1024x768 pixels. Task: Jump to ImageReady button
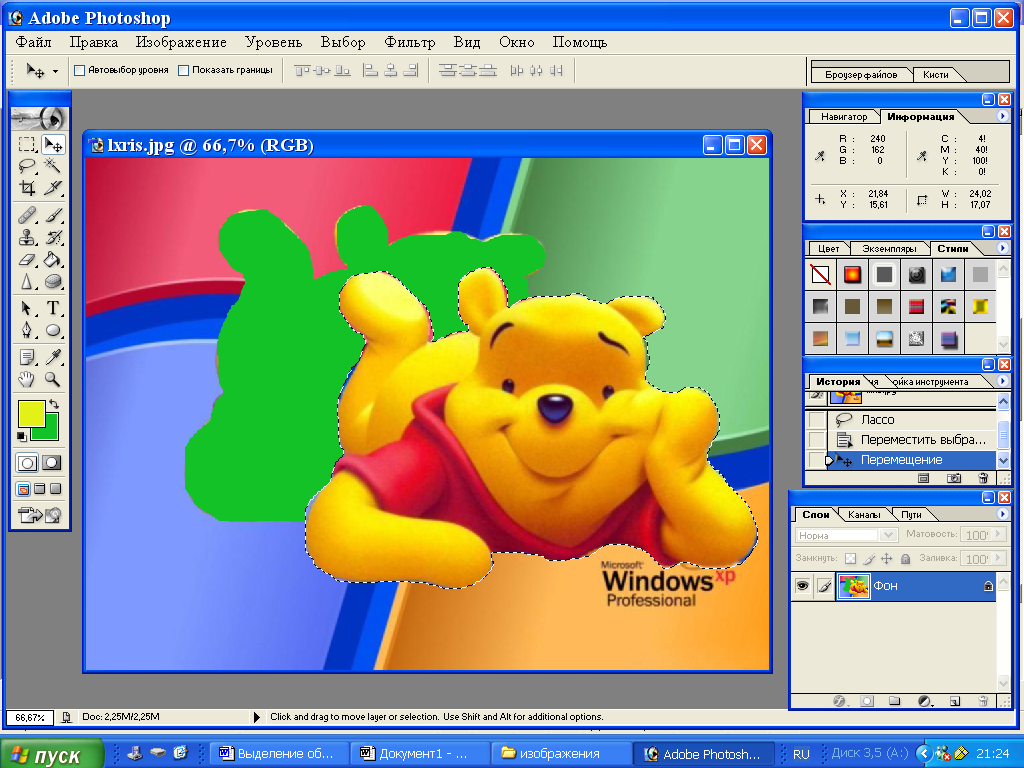pos(40,515)
